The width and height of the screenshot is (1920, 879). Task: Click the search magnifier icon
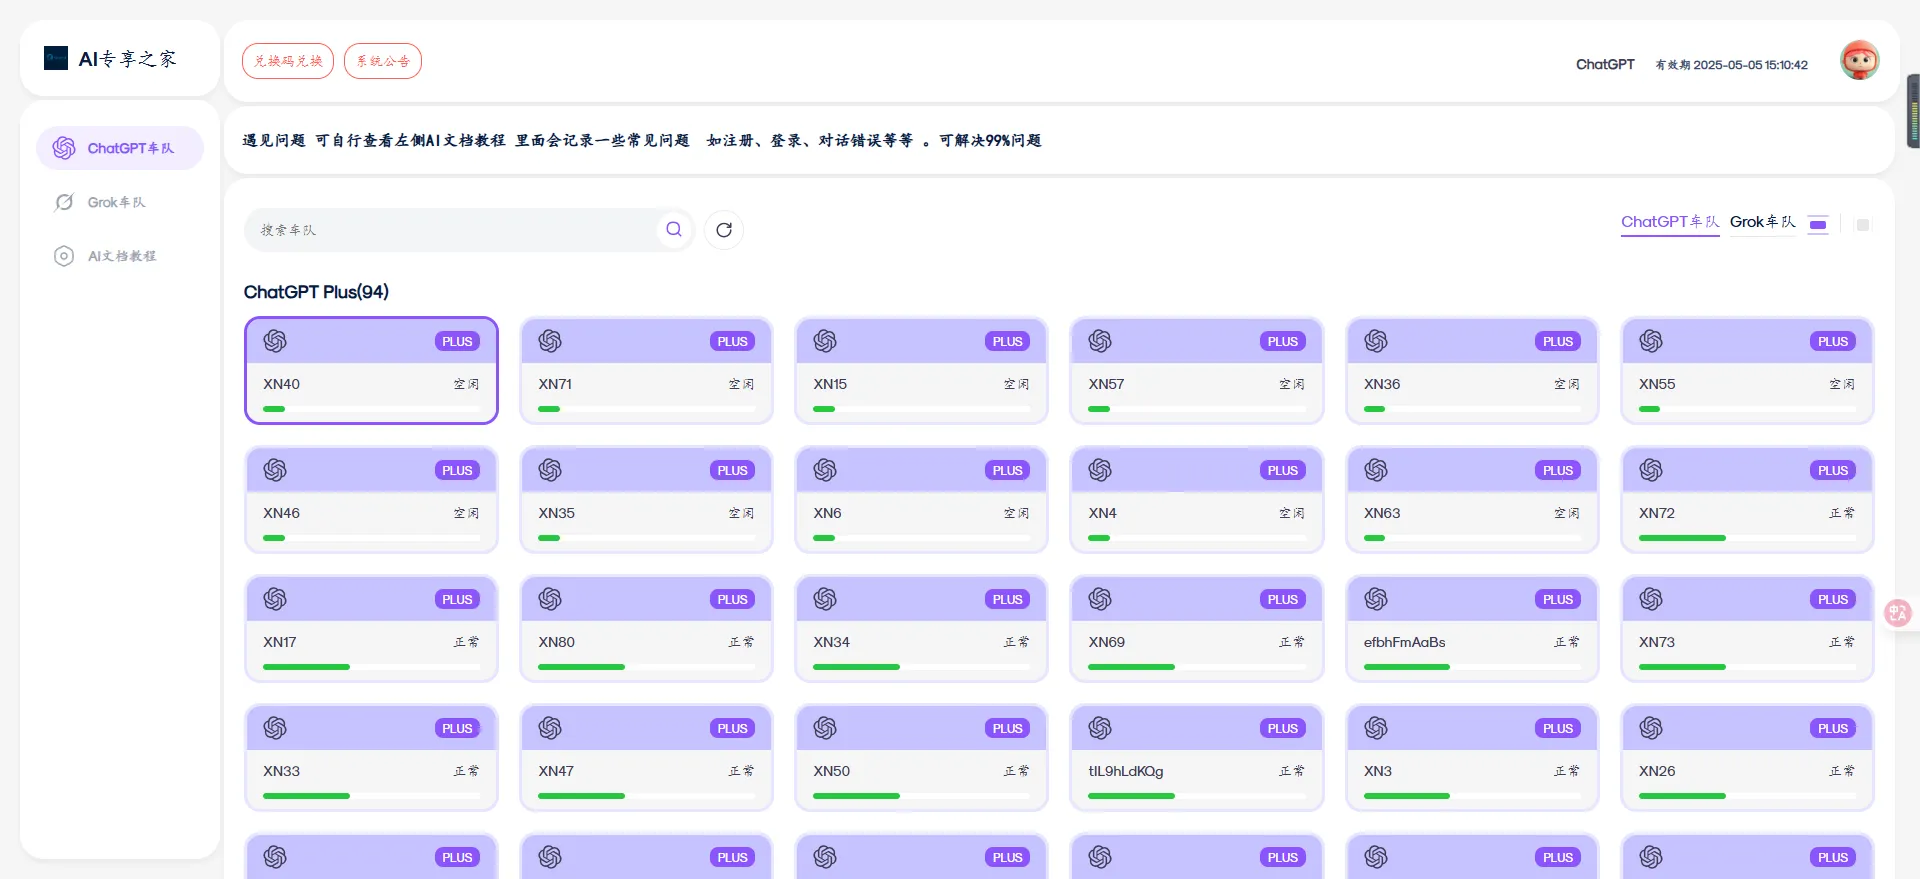[674, 229]
